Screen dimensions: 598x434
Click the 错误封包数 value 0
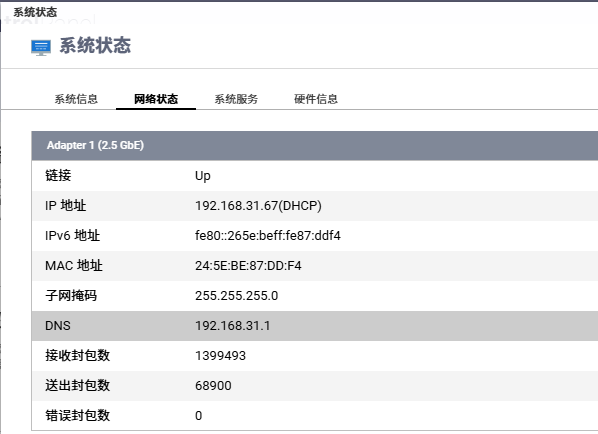click(x=198, y=416)
